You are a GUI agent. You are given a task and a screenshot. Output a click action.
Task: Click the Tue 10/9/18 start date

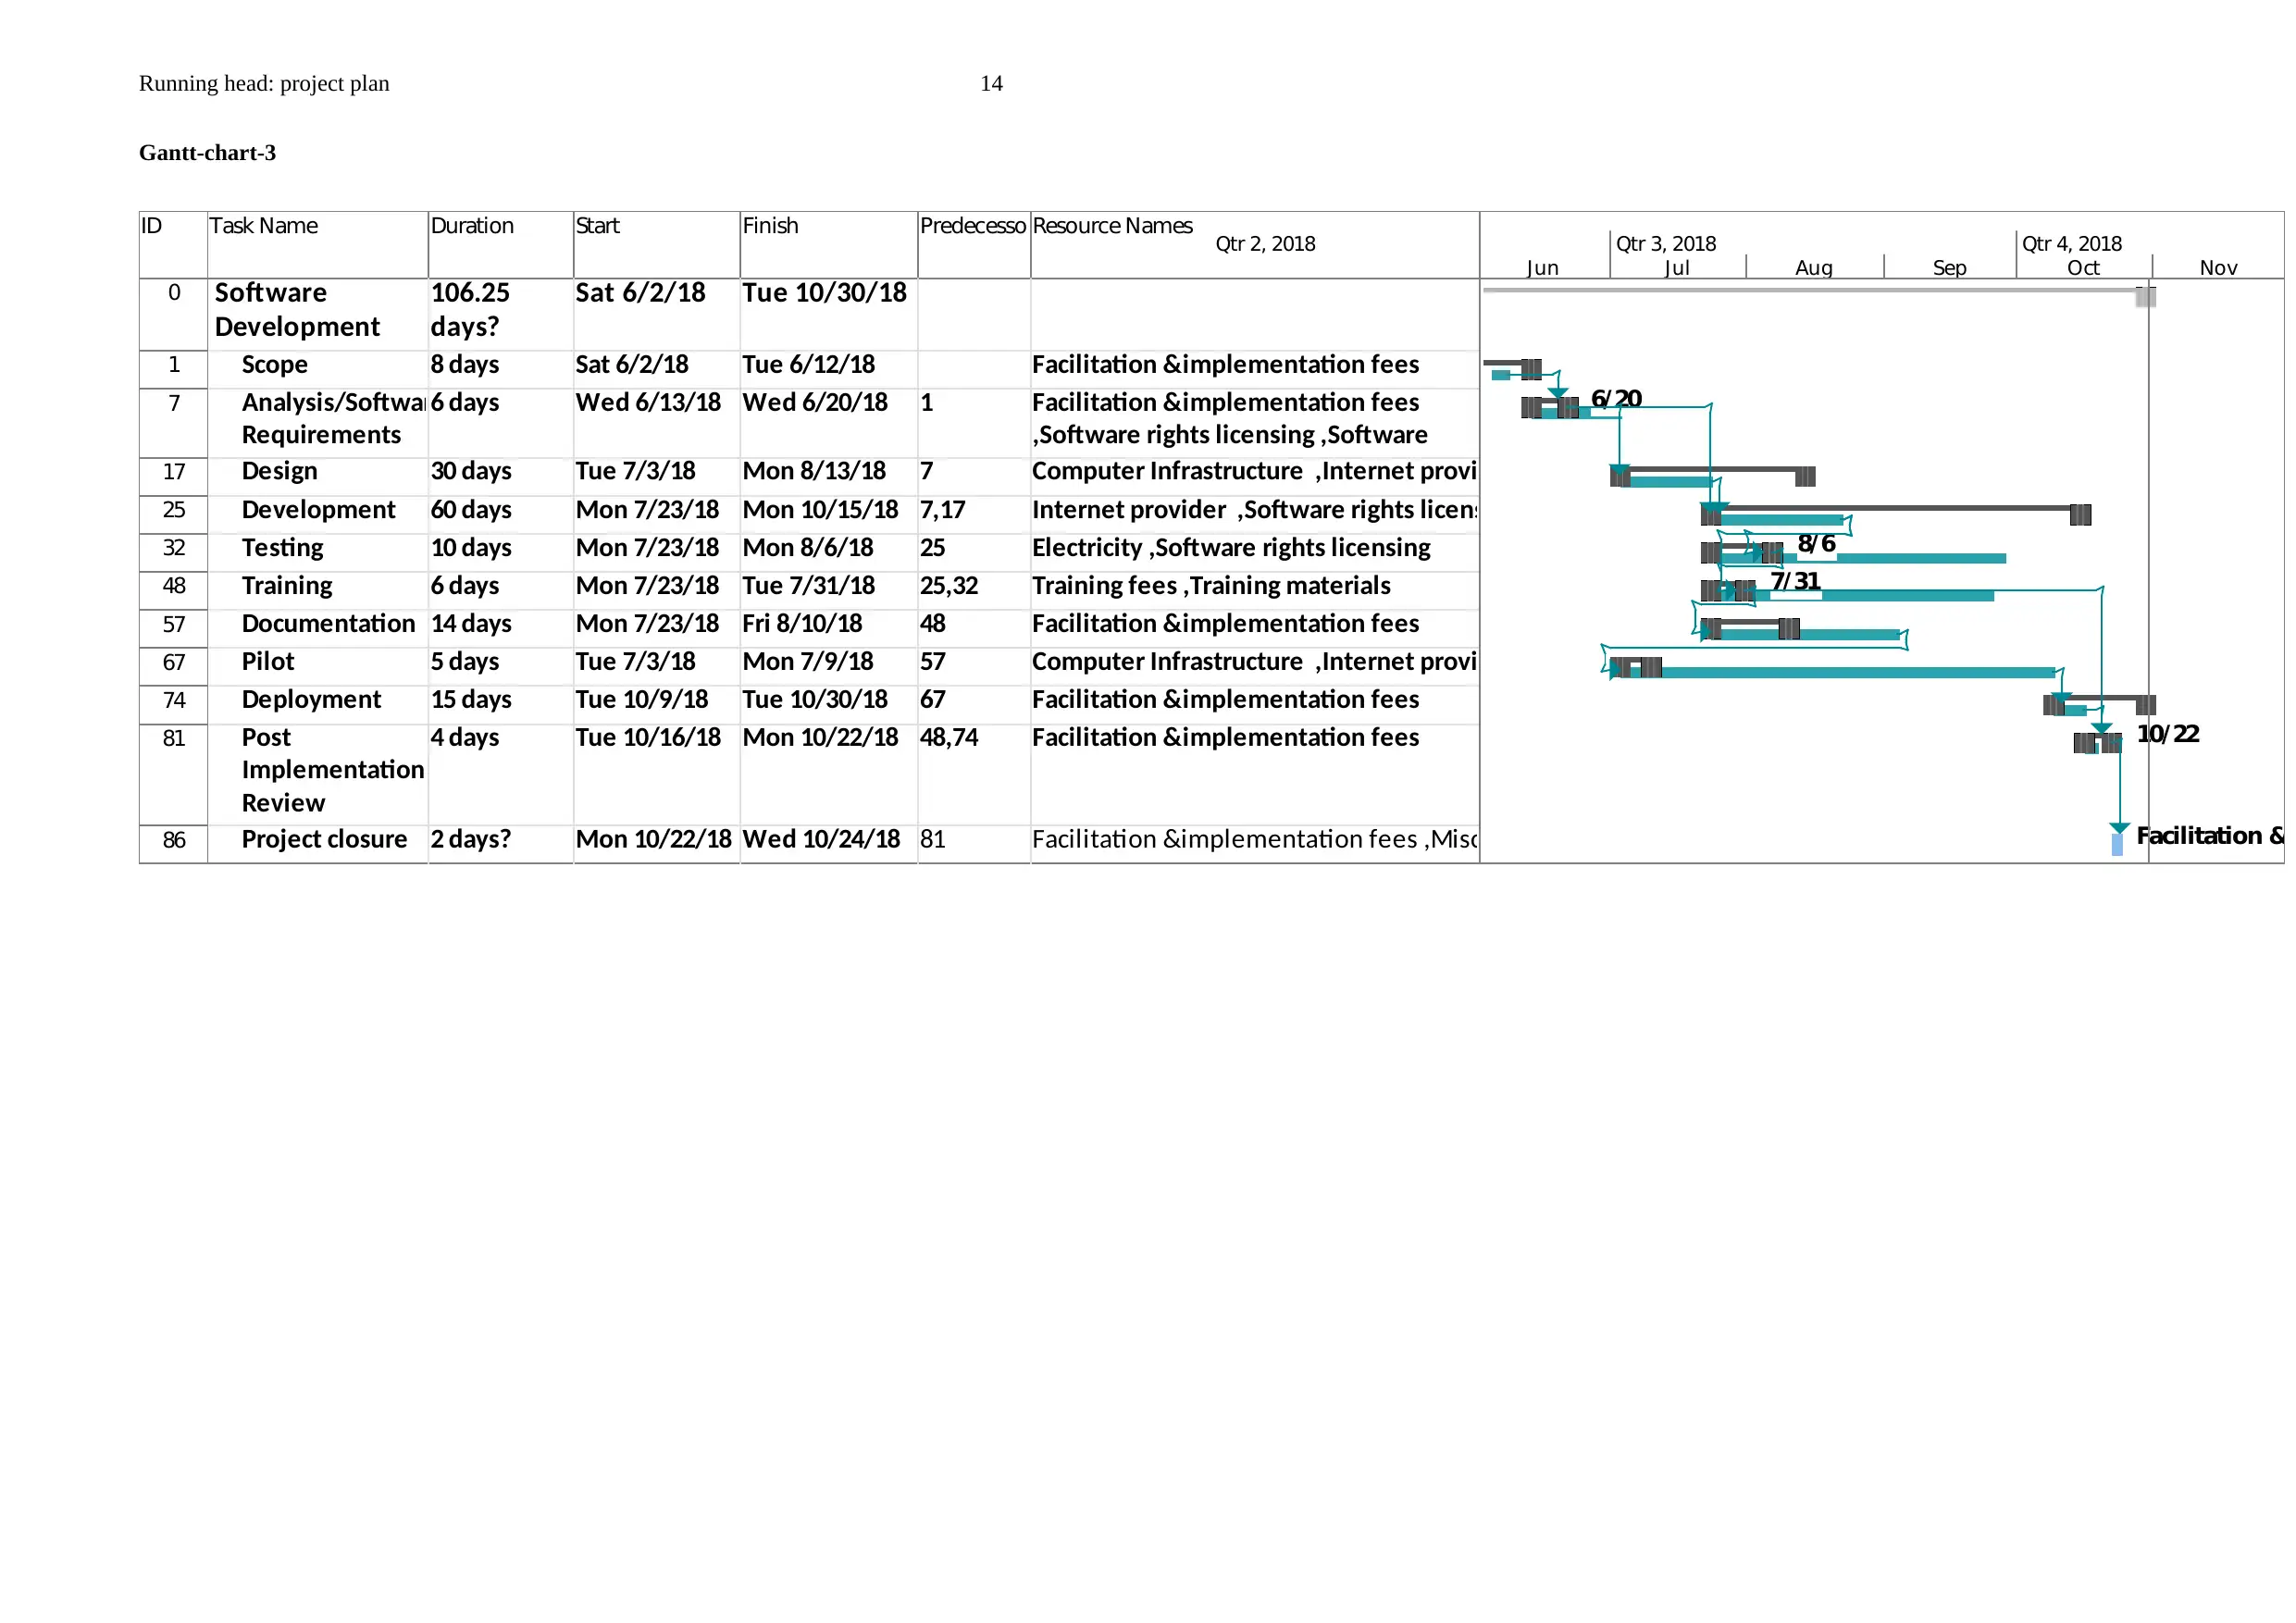(x=642, y=700)
